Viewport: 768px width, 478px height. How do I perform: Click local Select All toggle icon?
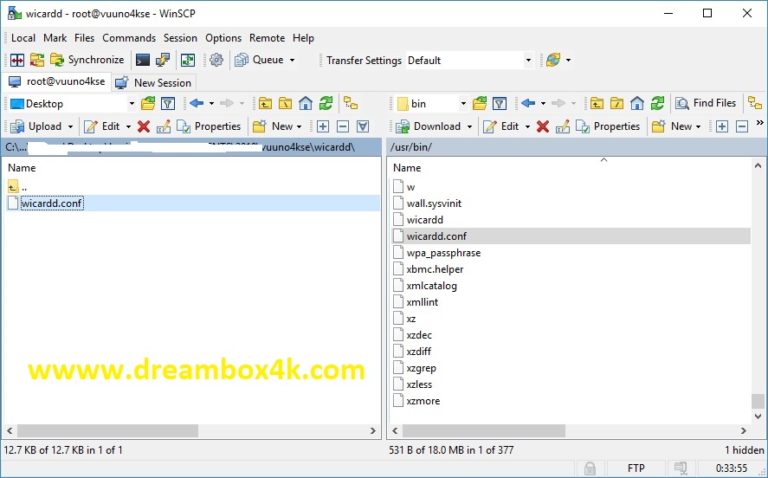click(x=363, y=127)
